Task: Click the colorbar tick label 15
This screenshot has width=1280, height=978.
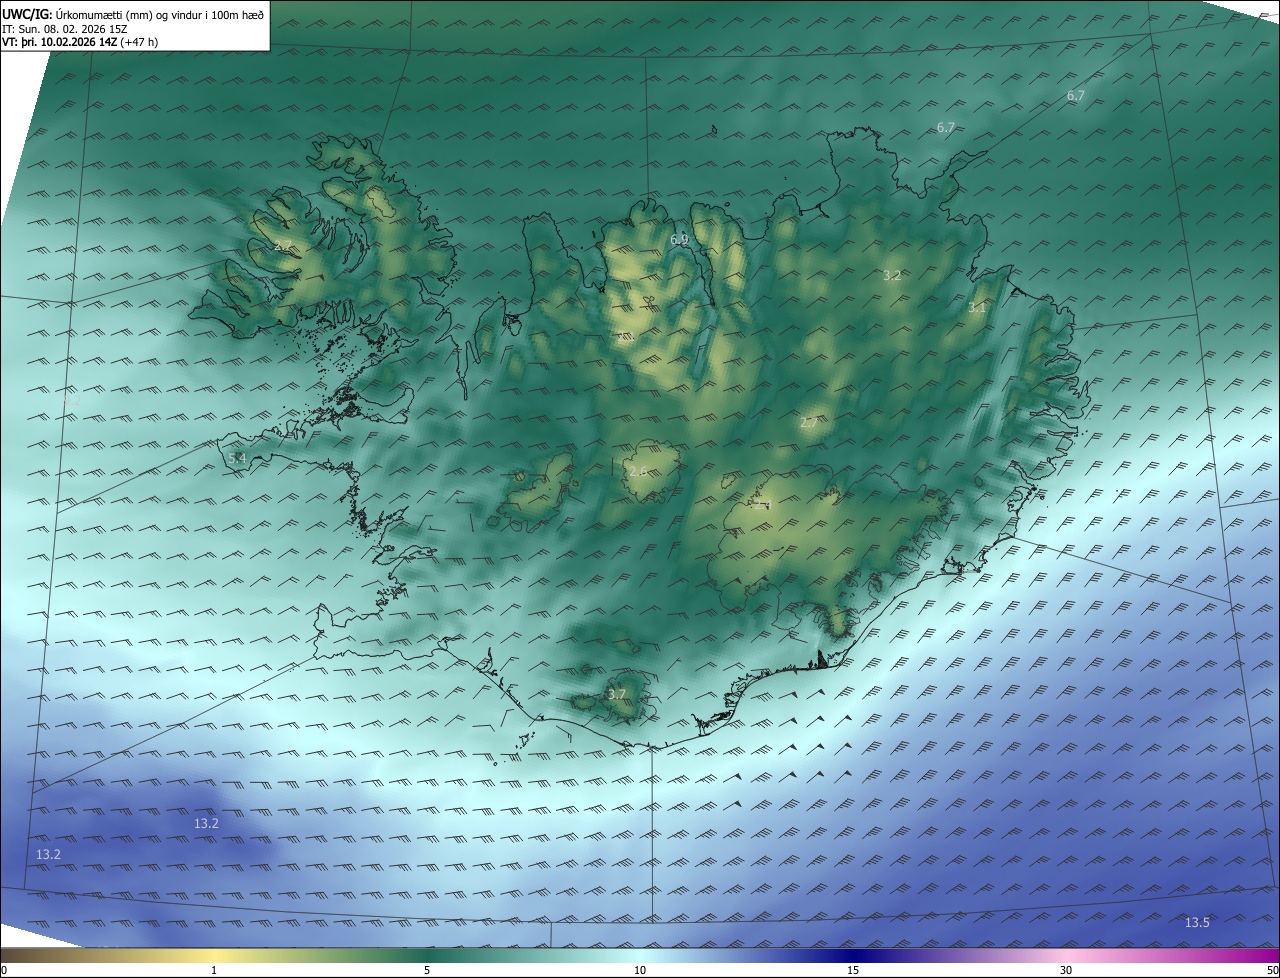Action: point(853,970)
